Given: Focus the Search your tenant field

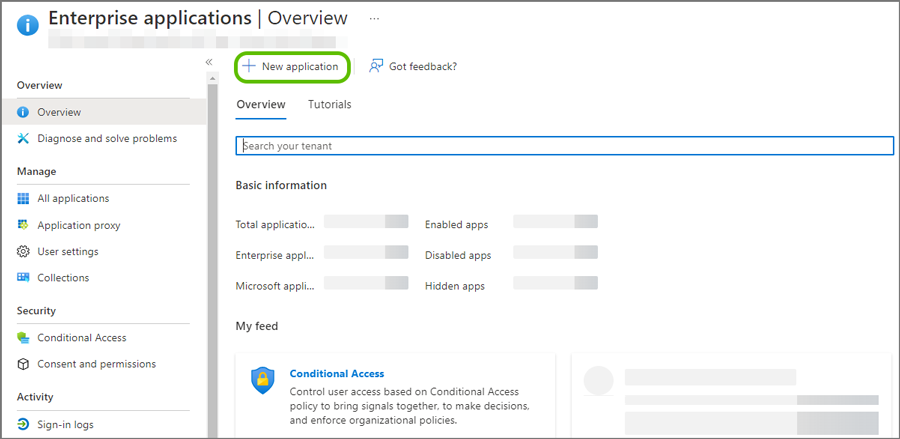Looking at the screenshot, I should (x=564, y=146).
